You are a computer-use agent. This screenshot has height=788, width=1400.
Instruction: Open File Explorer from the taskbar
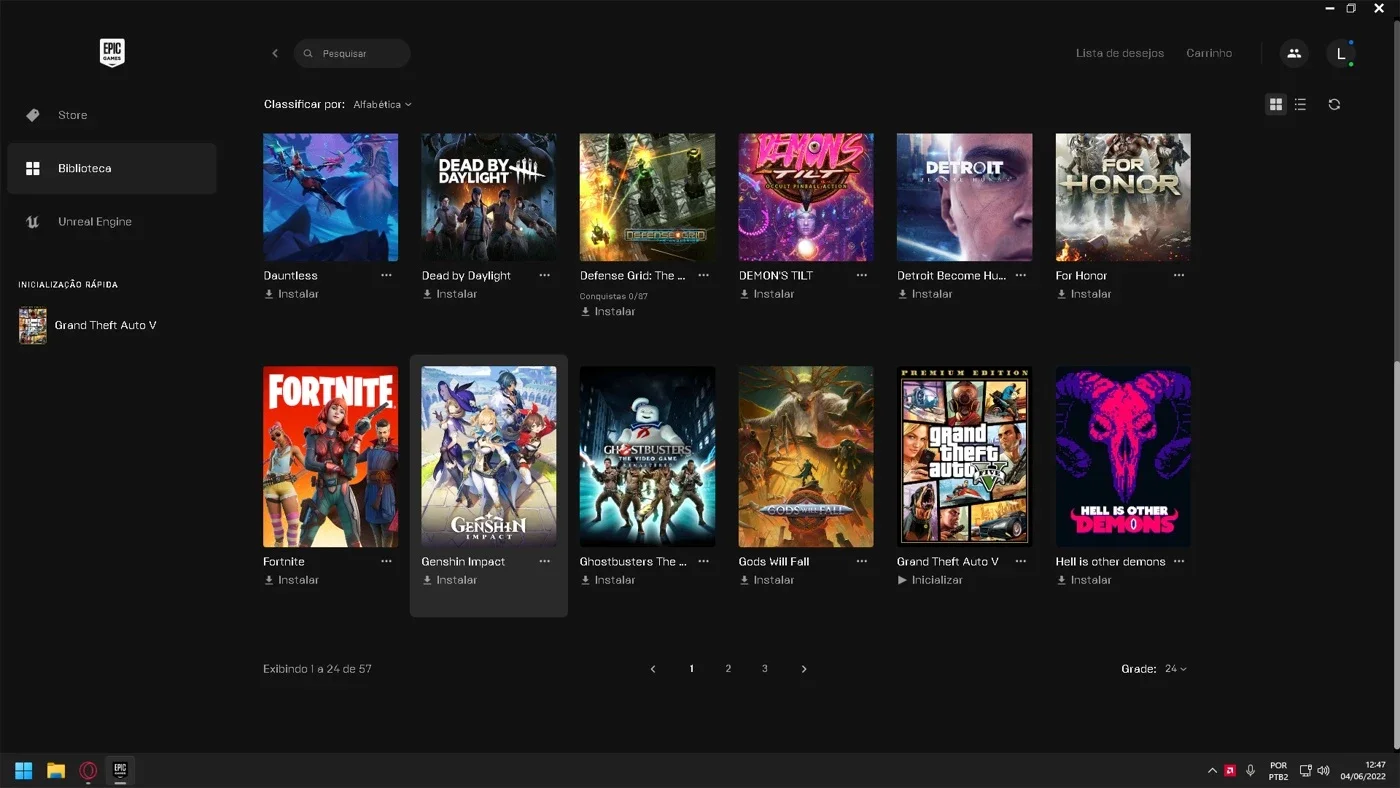tap(56, 770)
